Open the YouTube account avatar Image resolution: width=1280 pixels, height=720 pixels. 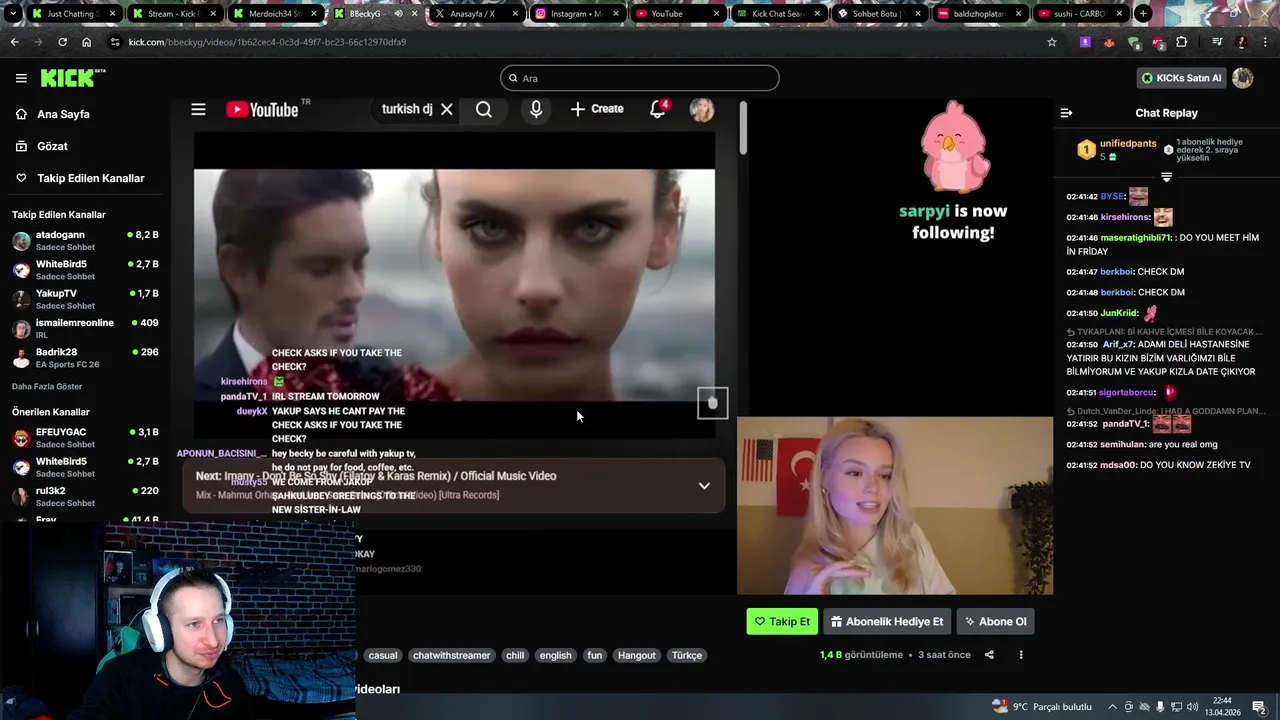(x=702, y=109)
